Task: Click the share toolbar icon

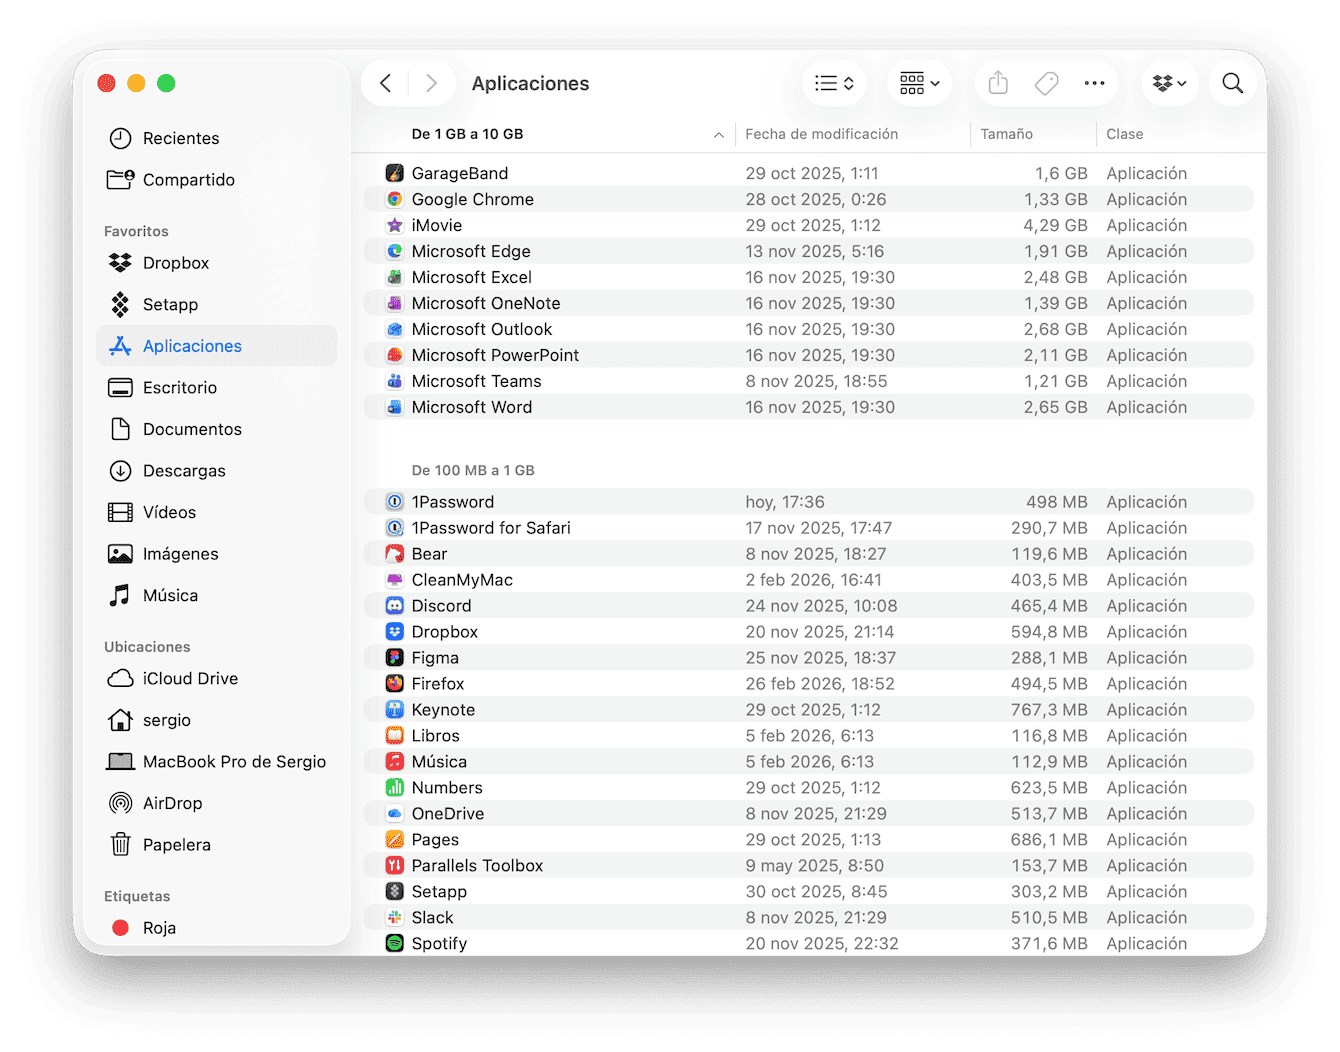Action: click(x=998, y=84)
